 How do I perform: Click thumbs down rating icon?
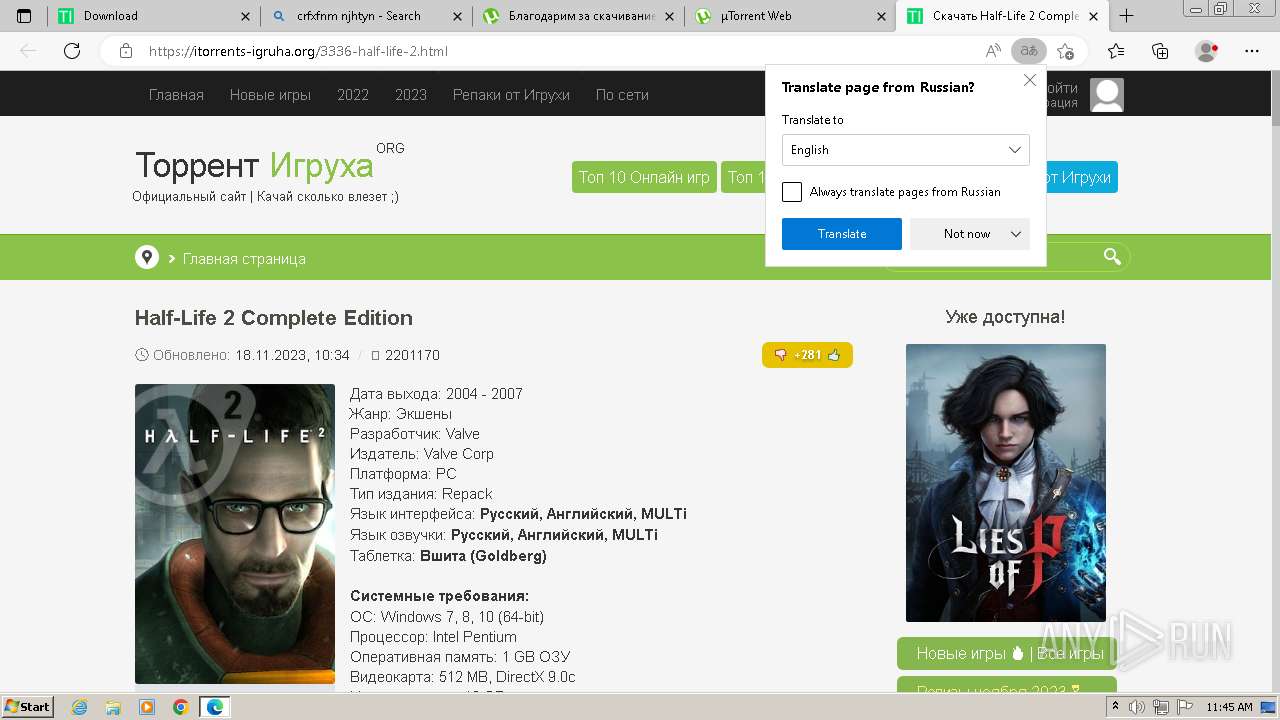coord(781,355)
